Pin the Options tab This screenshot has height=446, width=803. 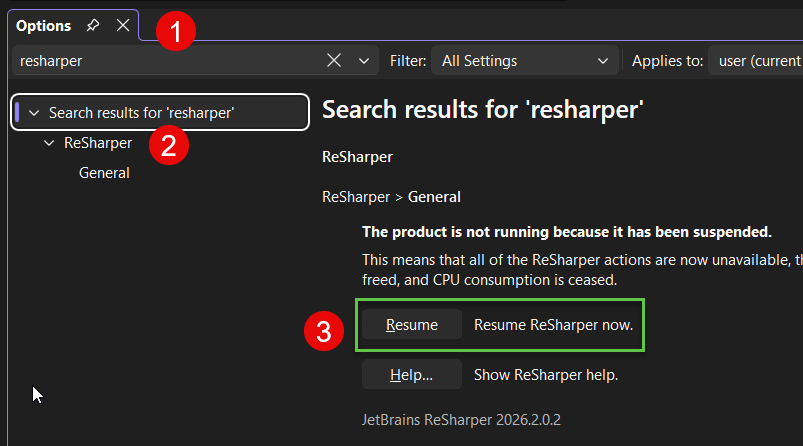pos(93,25)
